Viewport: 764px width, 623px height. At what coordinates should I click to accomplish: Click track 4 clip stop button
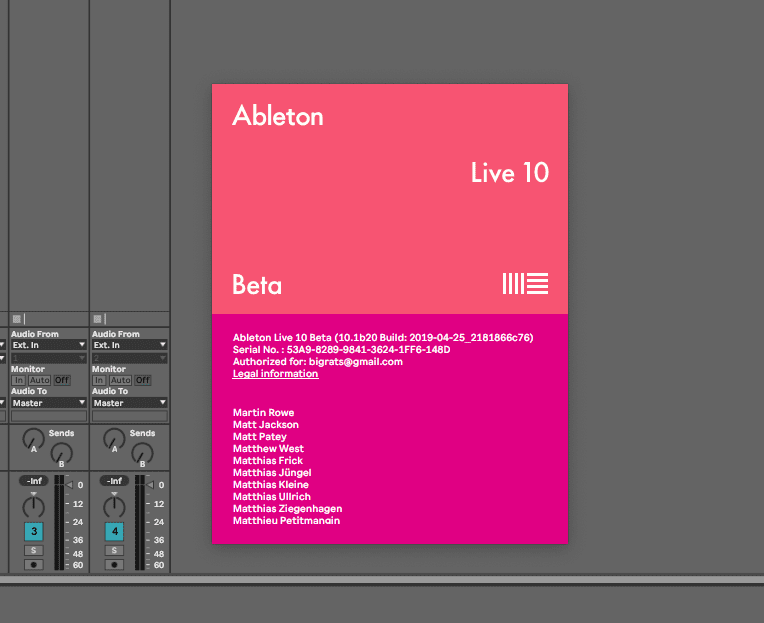[x=97, y=319]
